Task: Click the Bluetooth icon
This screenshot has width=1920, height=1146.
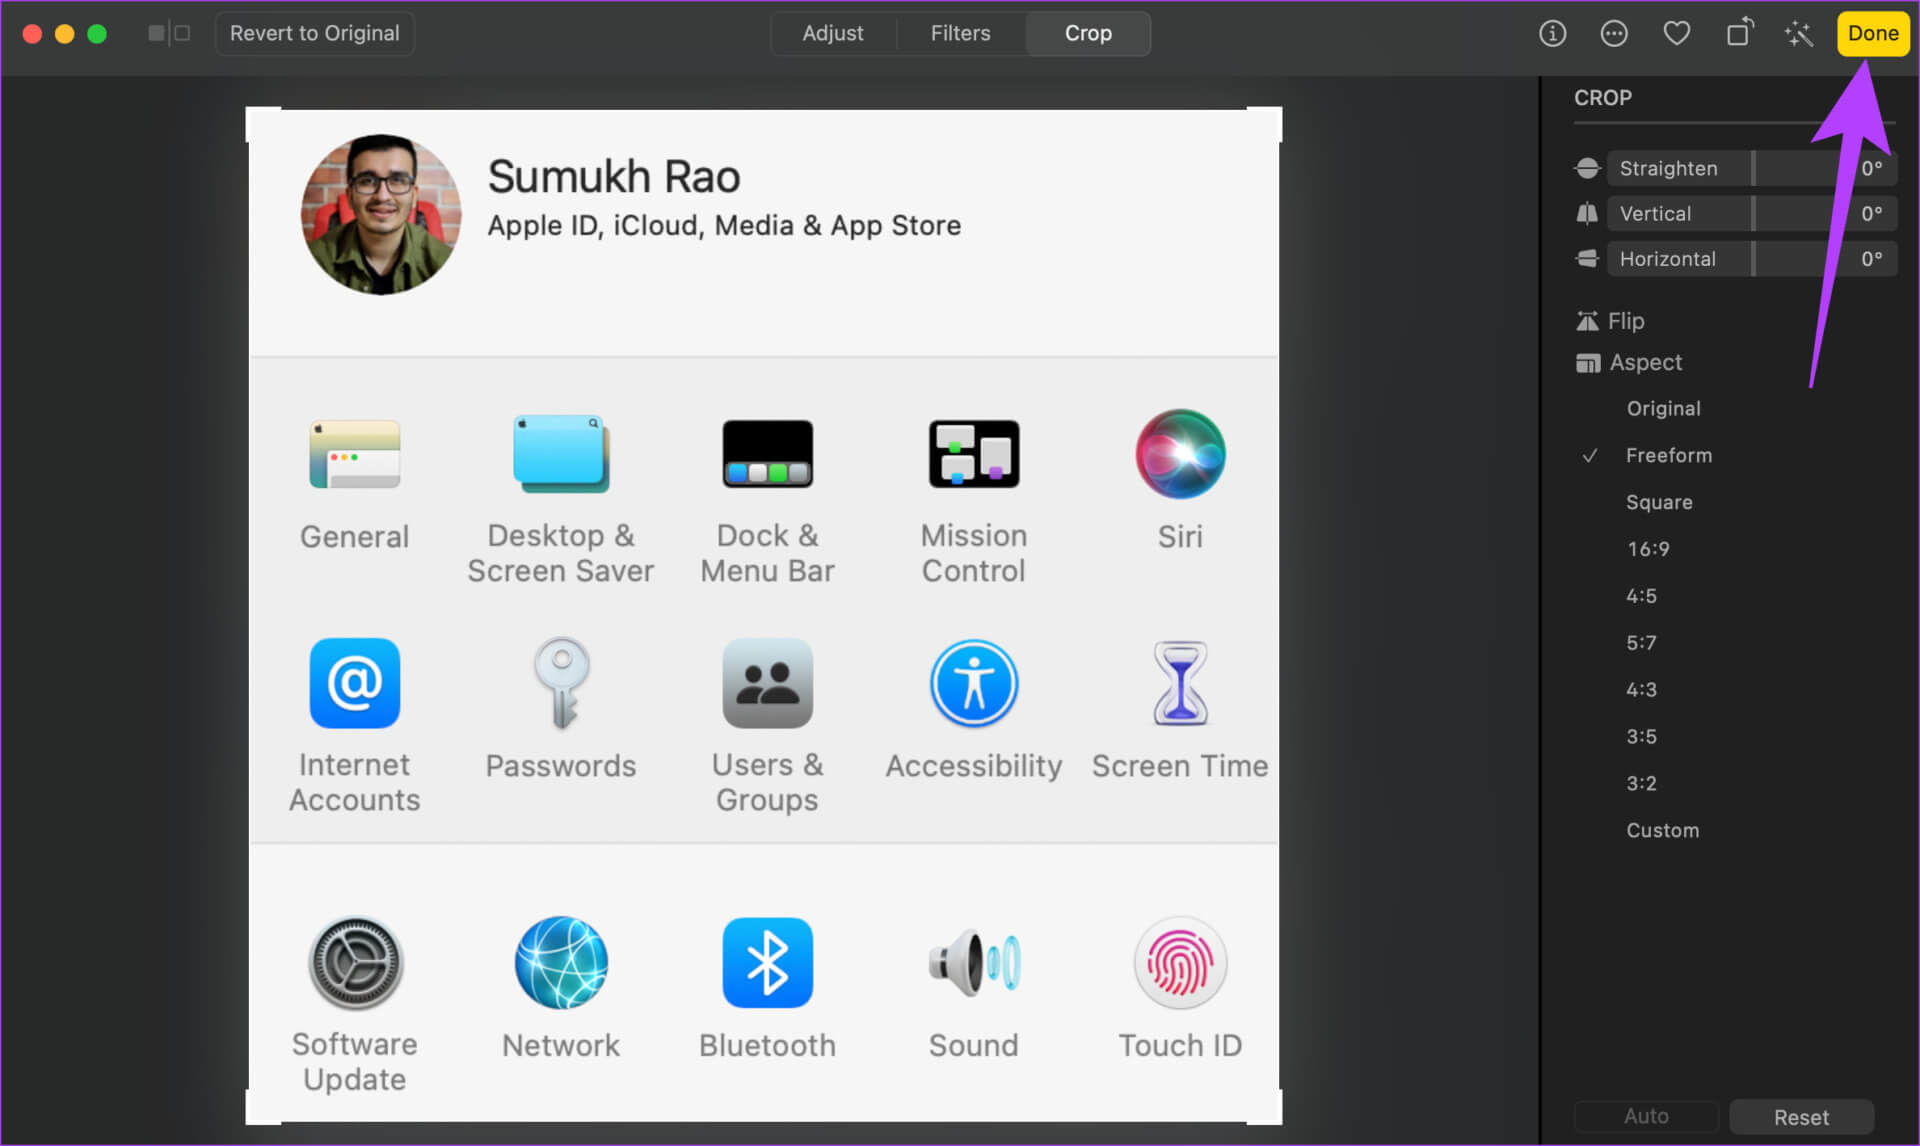Action: (x=767, y=963)
